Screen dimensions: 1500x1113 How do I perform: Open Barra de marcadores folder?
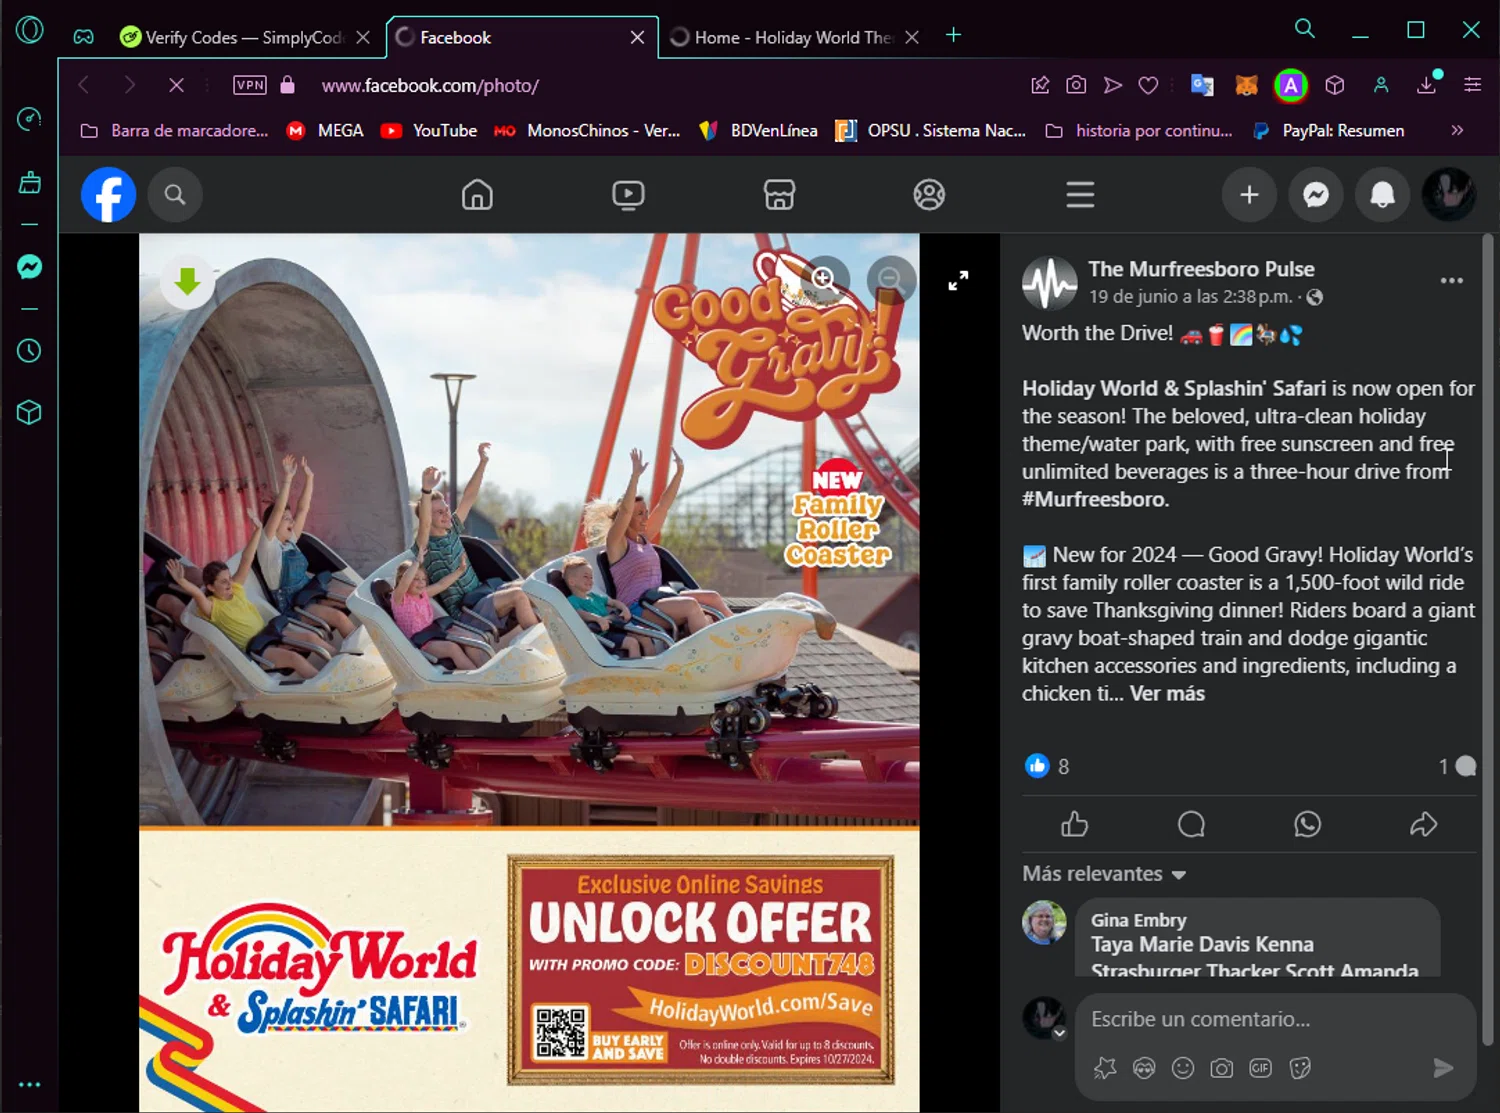pos(174,131)
